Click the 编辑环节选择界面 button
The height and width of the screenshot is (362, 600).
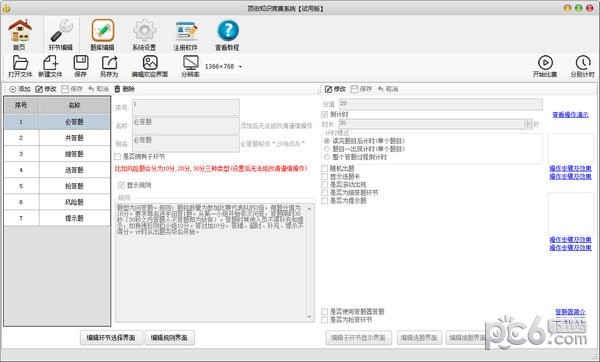[111, 338]
